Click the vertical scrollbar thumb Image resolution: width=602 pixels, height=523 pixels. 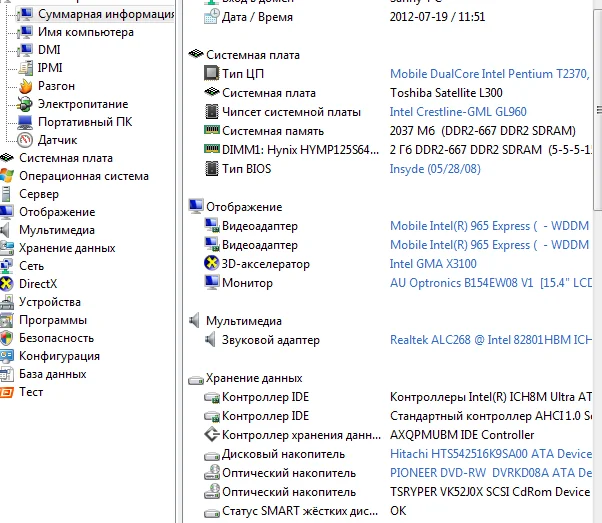pos(599,110)
